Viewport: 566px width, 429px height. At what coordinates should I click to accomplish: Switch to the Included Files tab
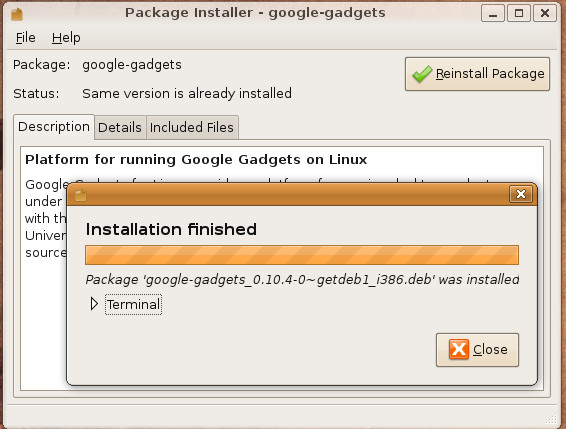pyautogui.click(x=192, y=127)
